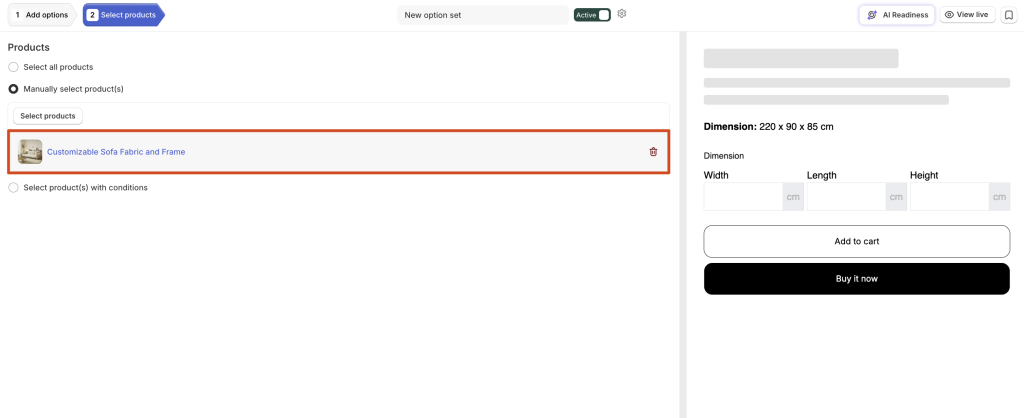Edit the New option set name field
The image size is (1024, 418).
tap(483, 15)
